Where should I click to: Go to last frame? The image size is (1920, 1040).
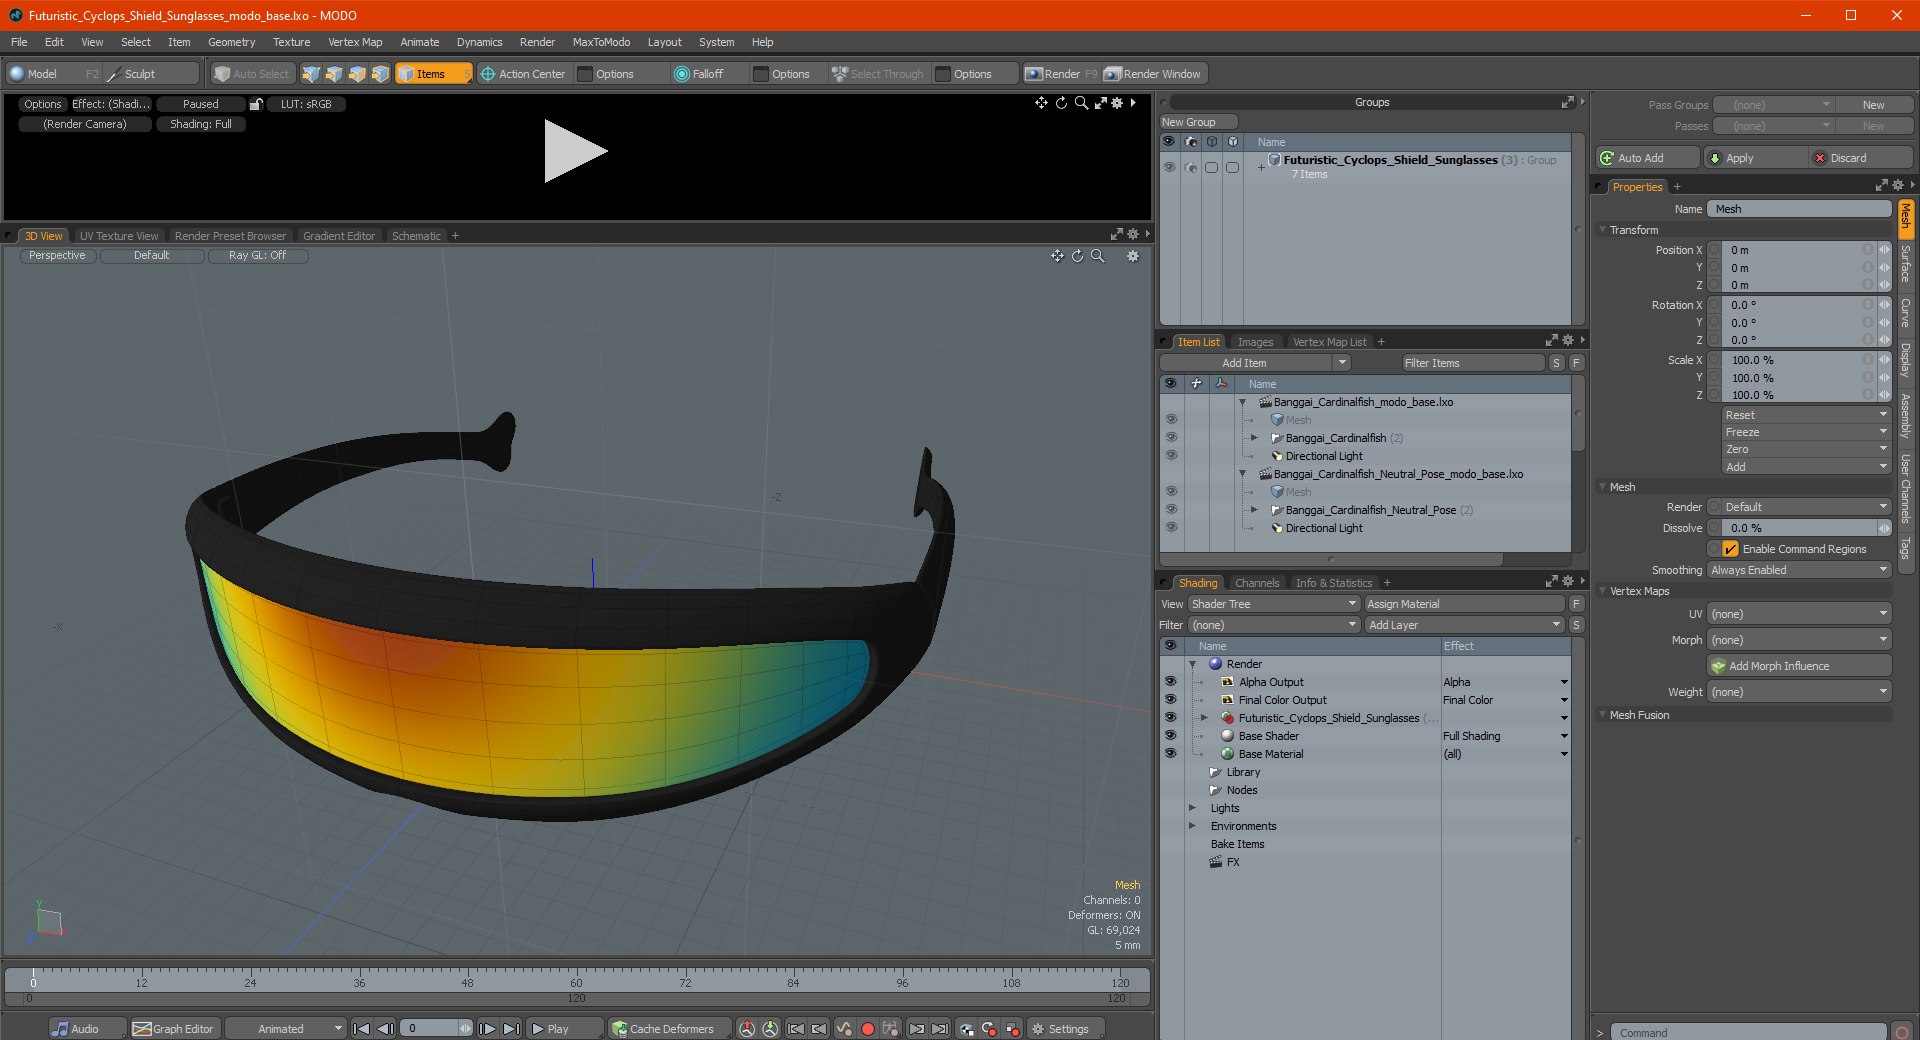point(511,1028)
